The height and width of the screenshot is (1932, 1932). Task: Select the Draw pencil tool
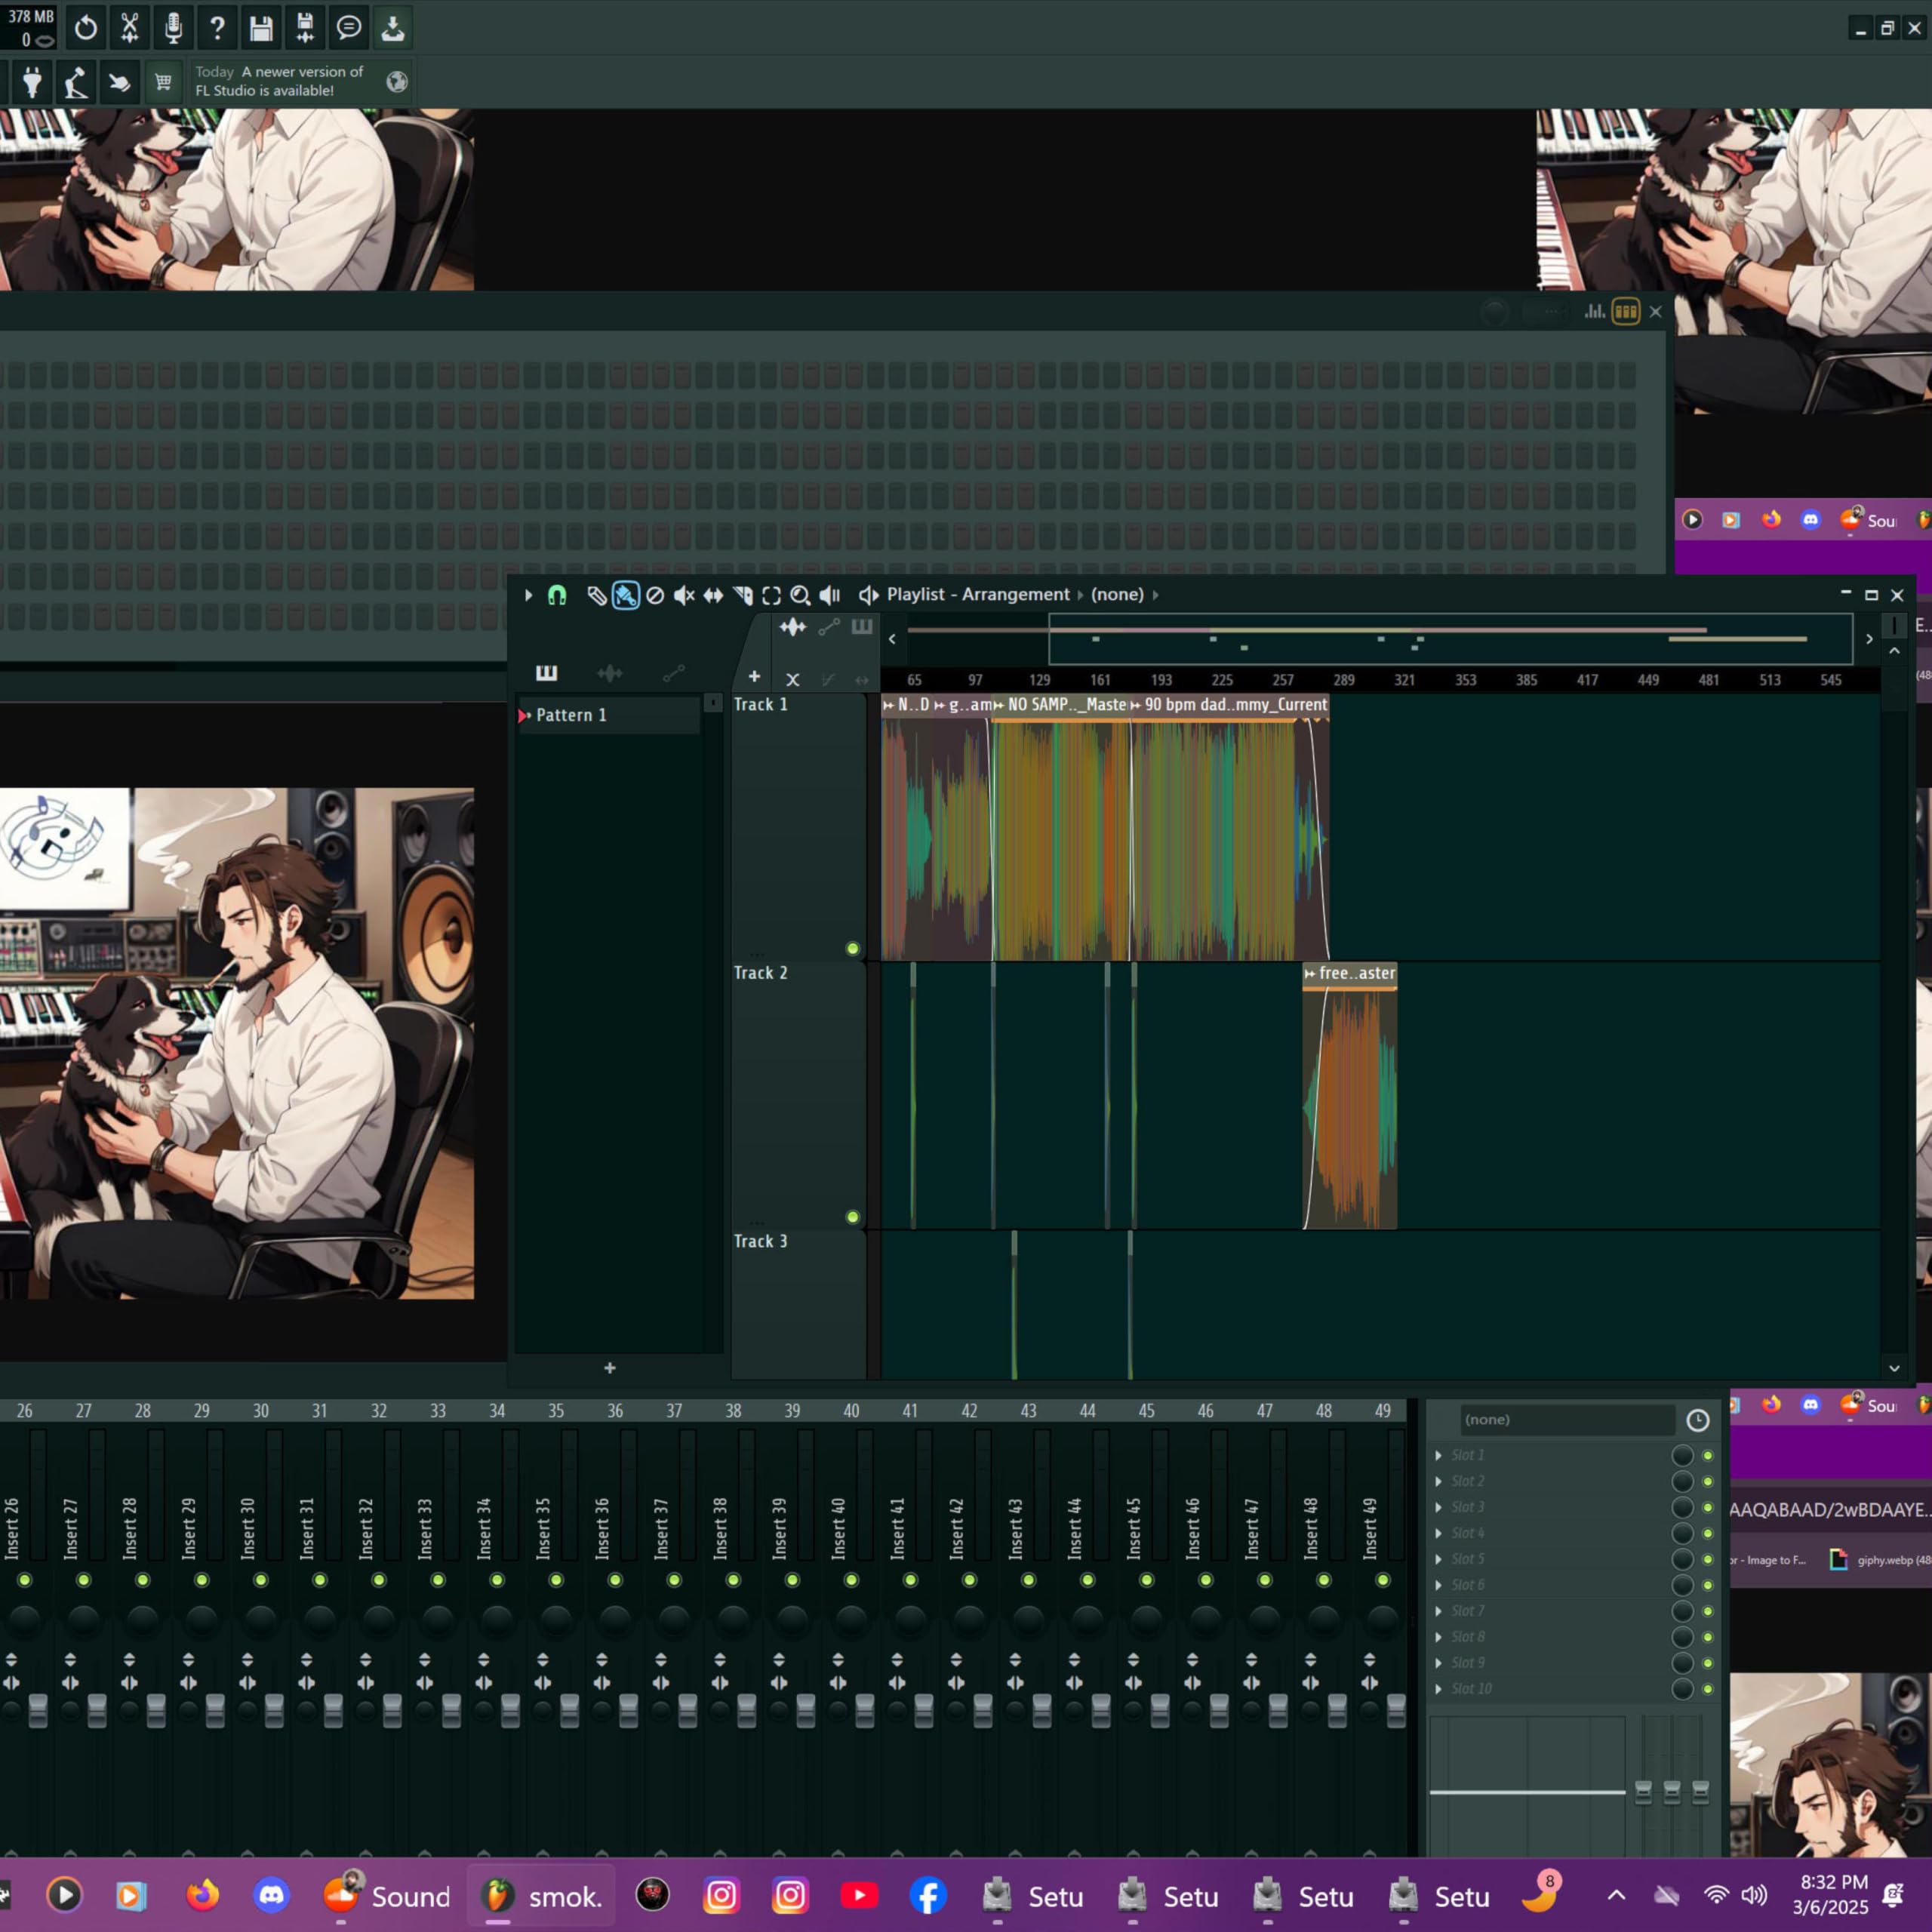[x=596, y=595]
